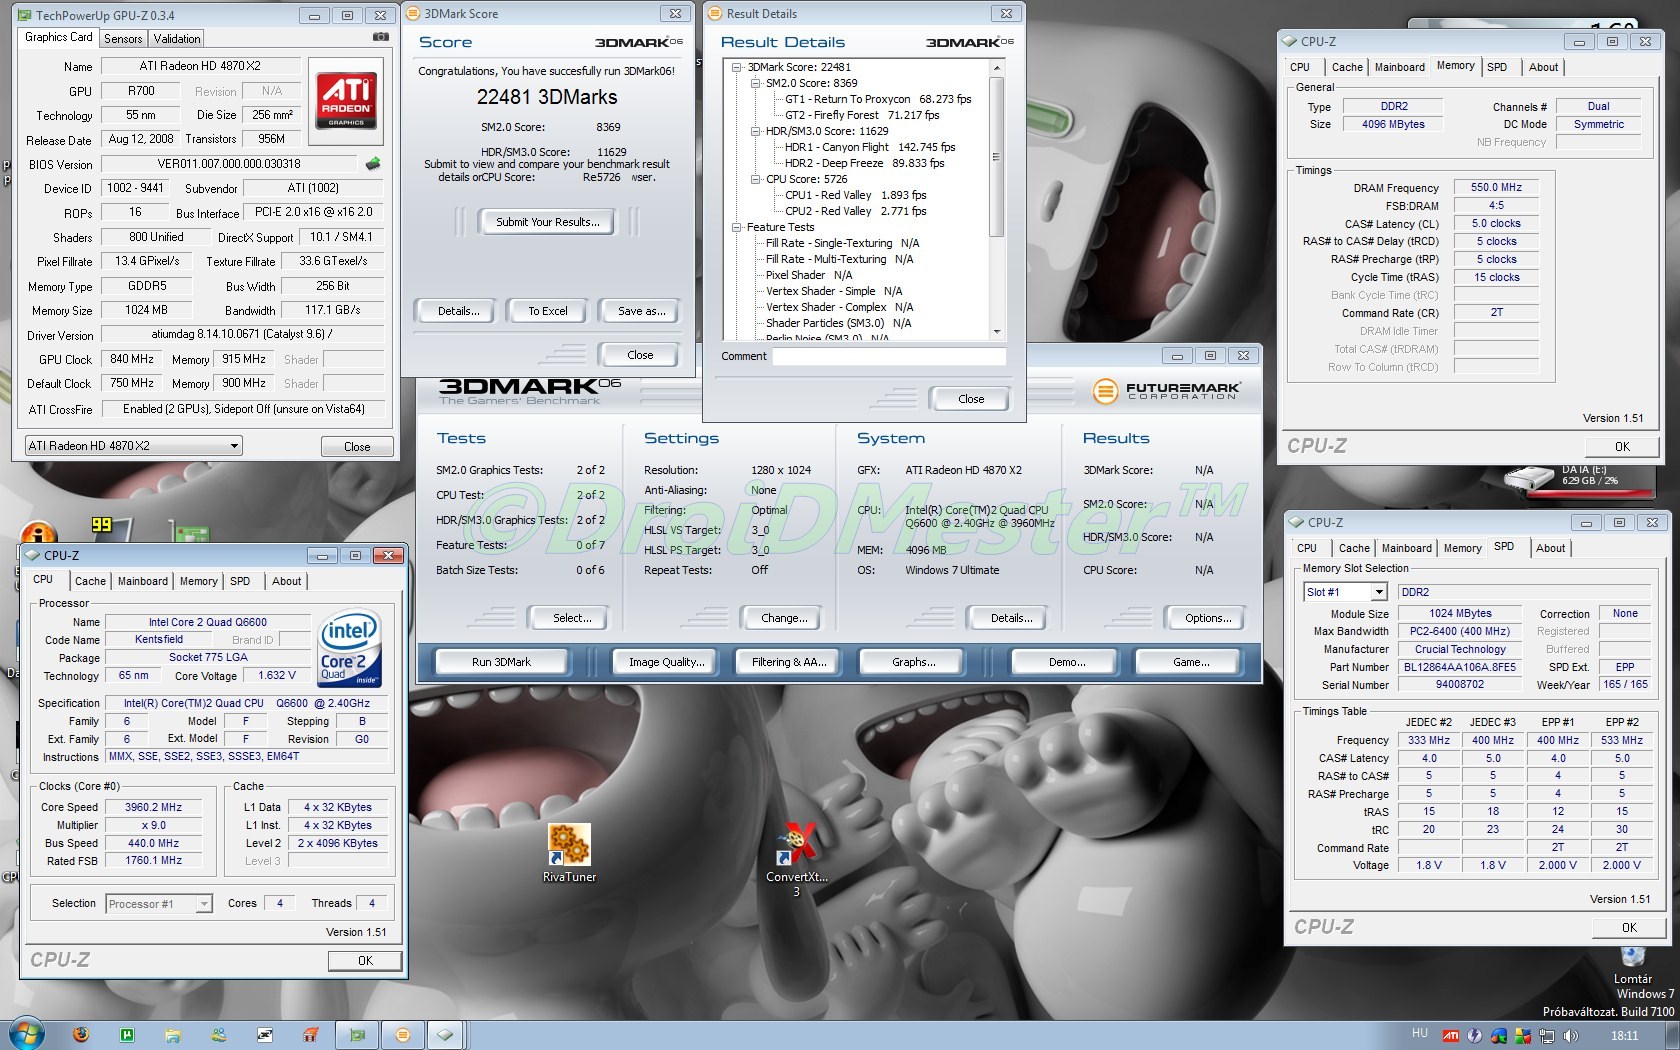Viewport: 1680px width, 1050px height.
Task: Click the Run 3DMark button
Action: (x=501, y=662)
